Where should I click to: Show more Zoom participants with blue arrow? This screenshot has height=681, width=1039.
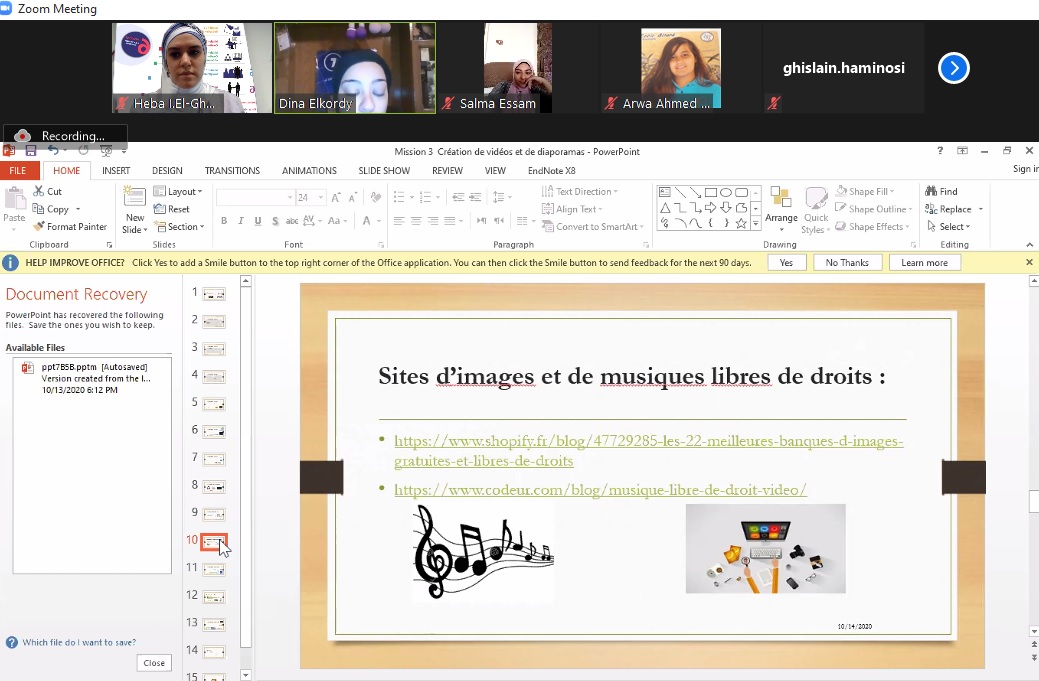click(x=953, y=68)
